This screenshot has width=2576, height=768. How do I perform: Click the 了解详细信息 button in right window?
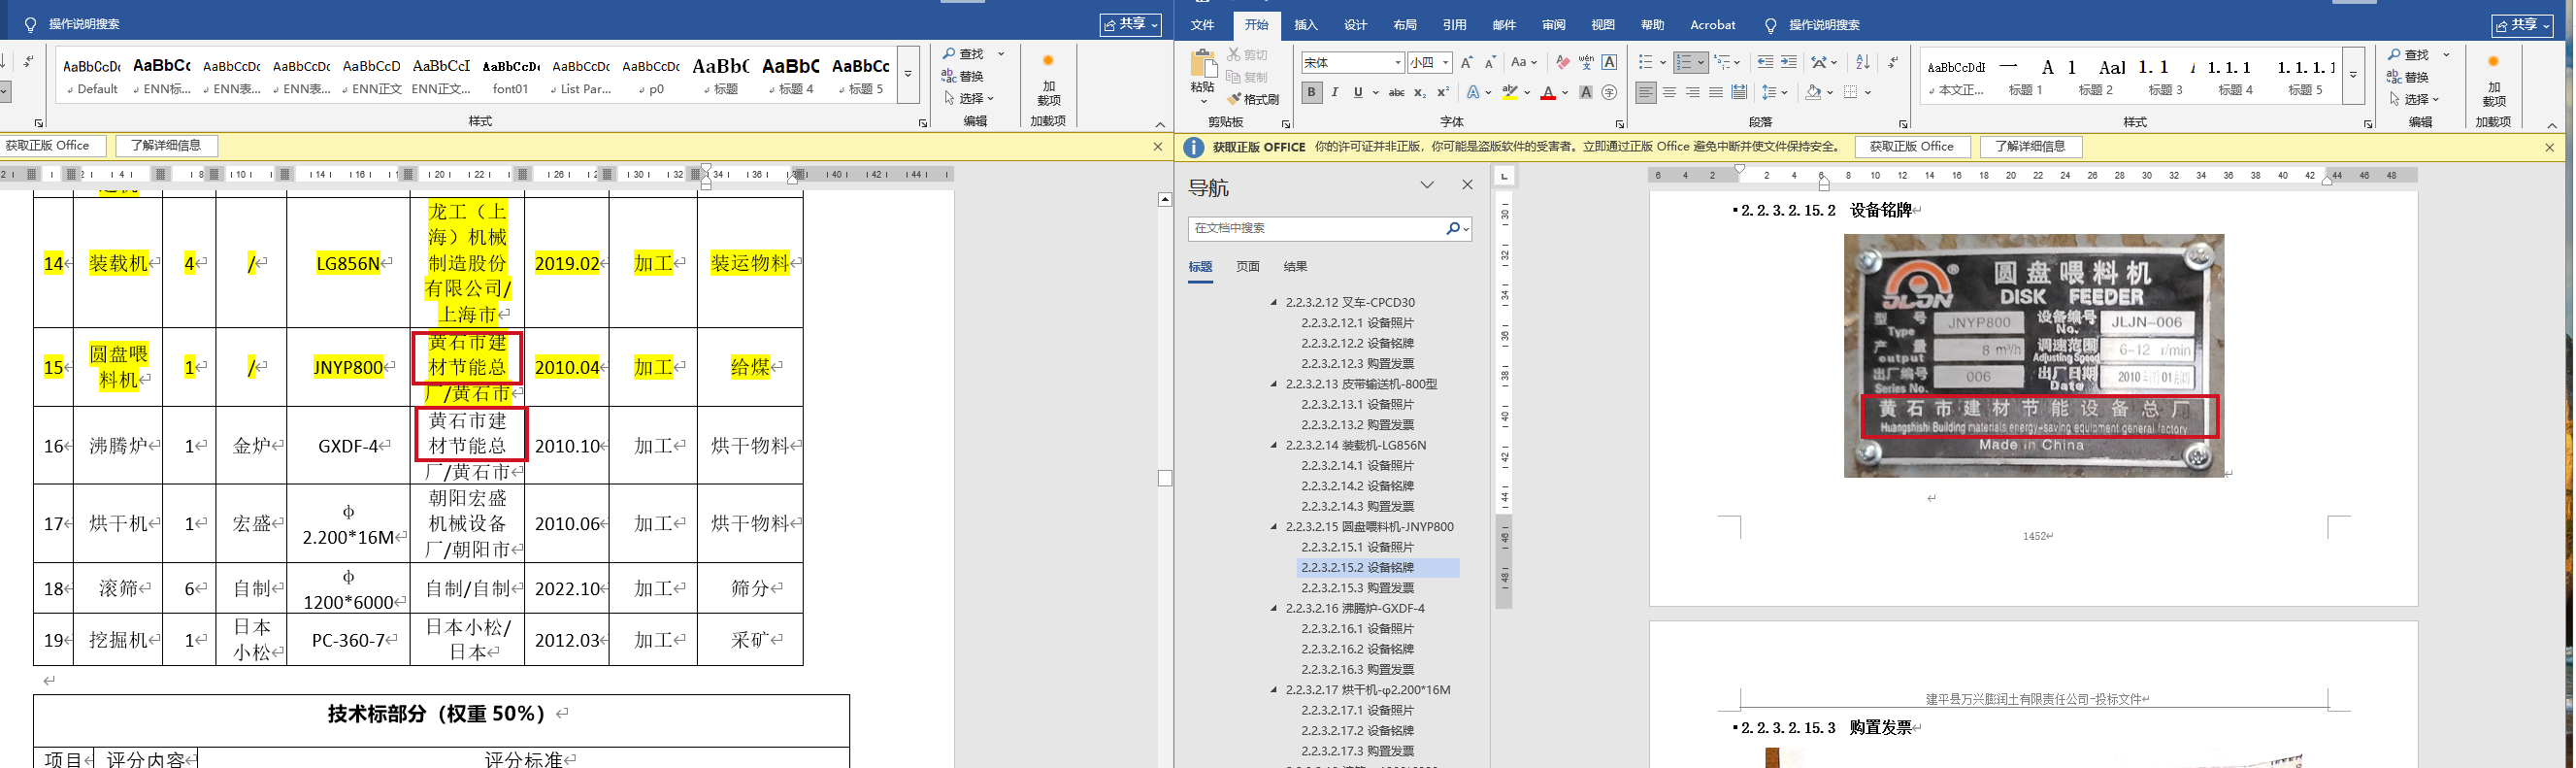point(2030,147)
